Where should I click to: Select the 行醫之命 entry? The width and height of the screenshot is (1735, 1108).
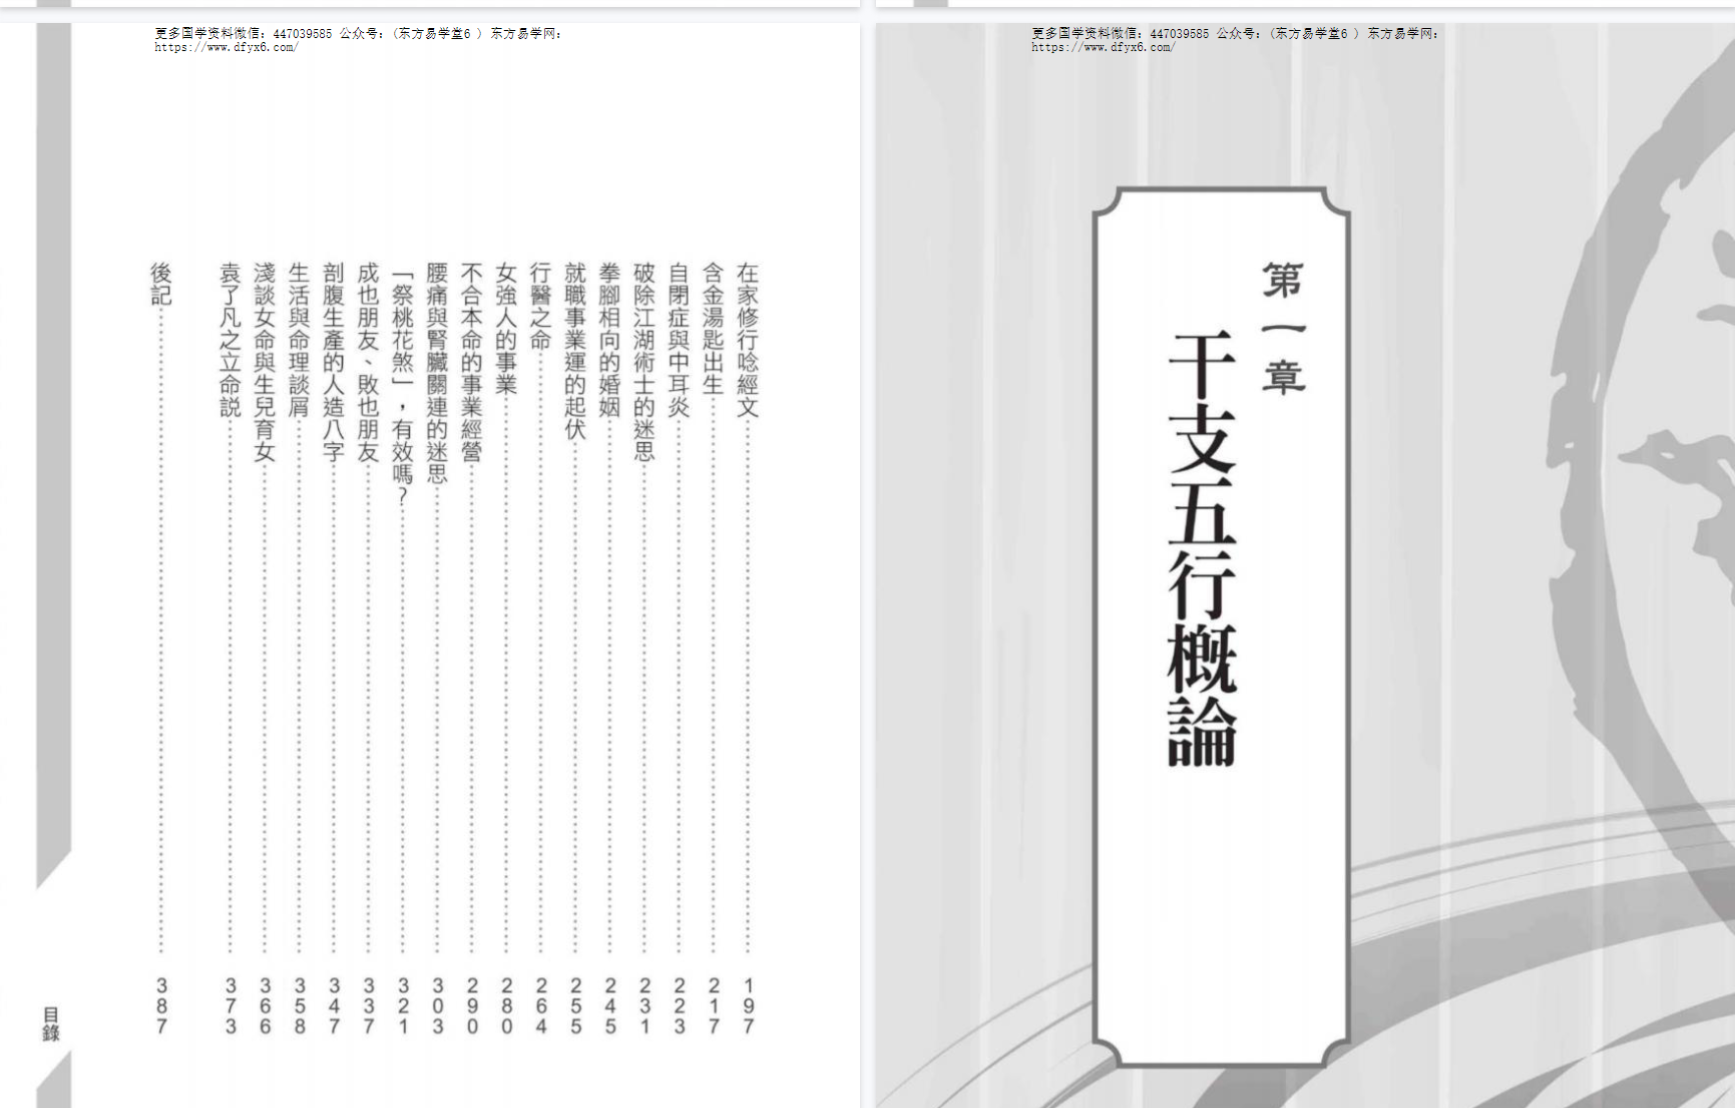(541, 306)
